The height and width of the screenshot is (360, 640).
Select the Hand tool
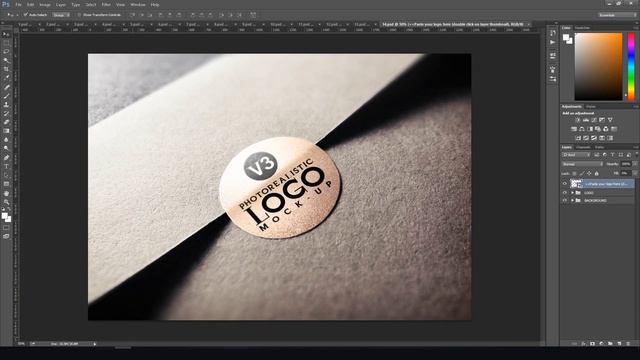pos(6,193)
